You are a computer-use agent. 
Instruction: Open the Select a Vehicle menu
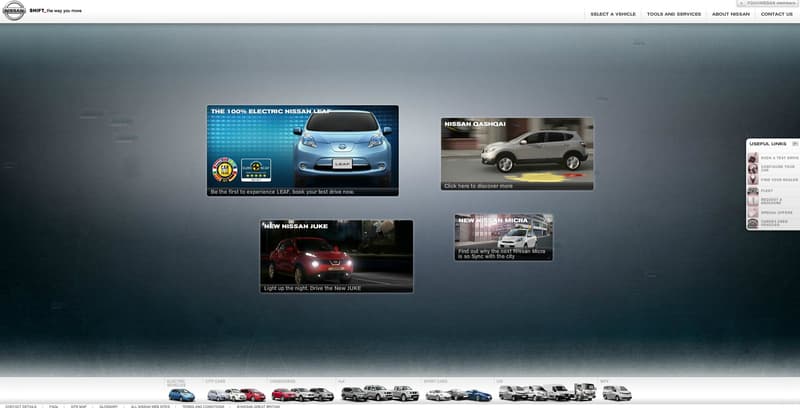613,14
